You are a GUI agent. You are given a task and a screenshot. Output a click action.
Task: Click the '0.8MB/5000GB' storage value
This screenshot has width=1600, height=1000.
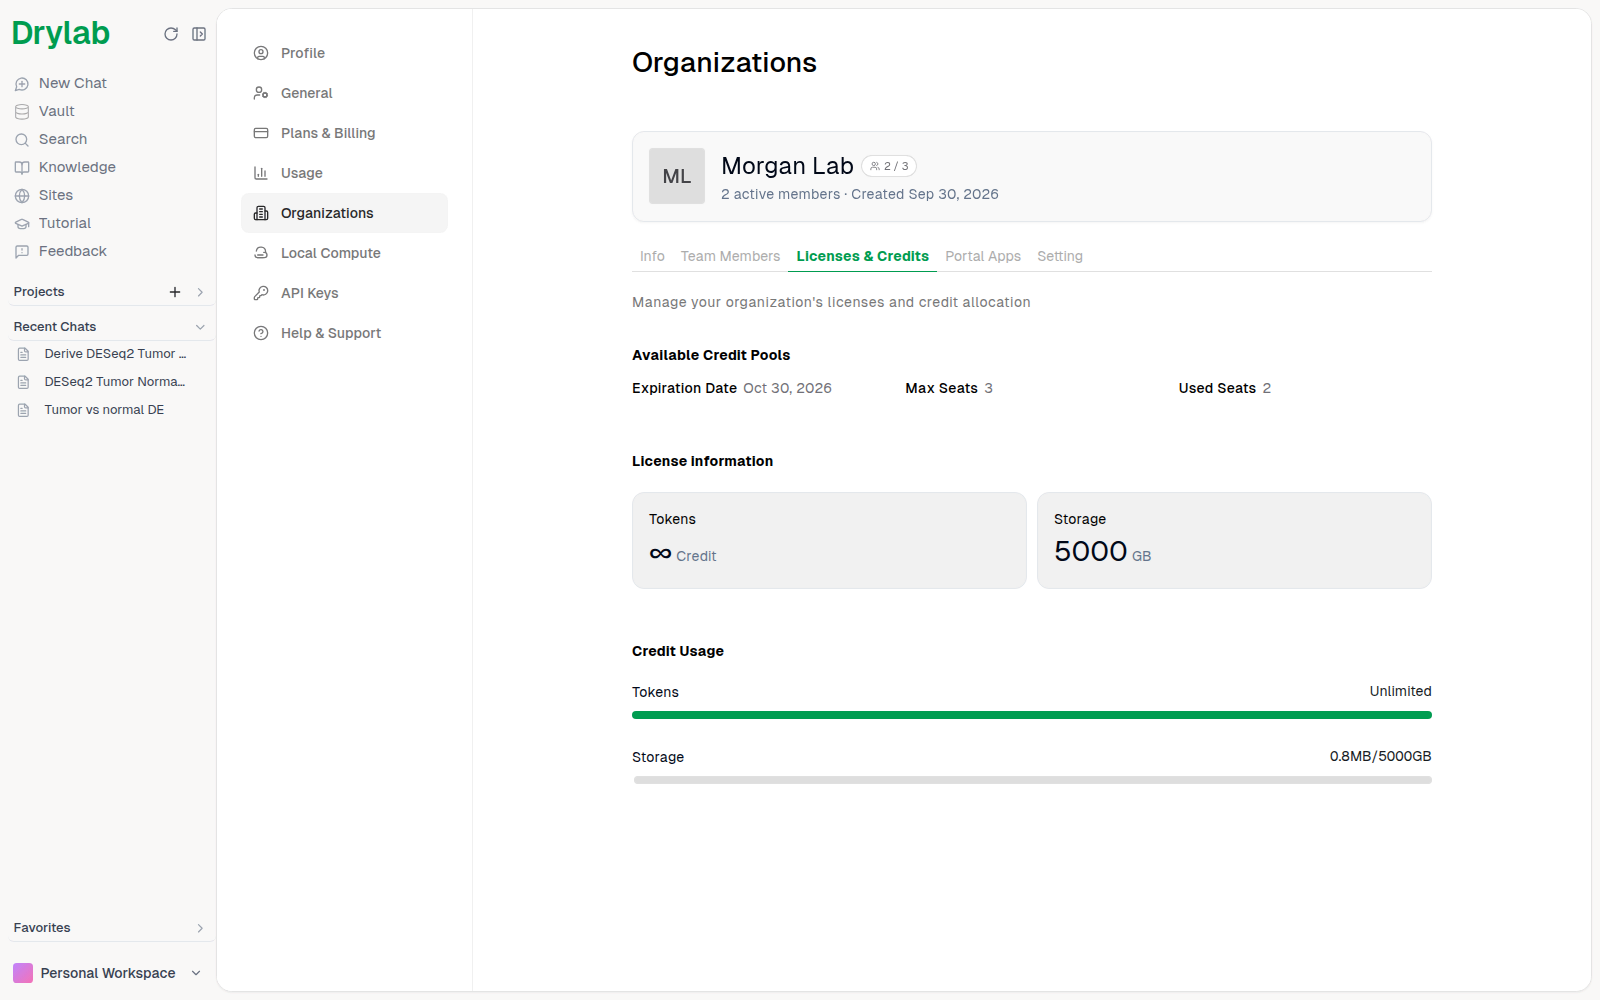click(x=1380, y=756)
